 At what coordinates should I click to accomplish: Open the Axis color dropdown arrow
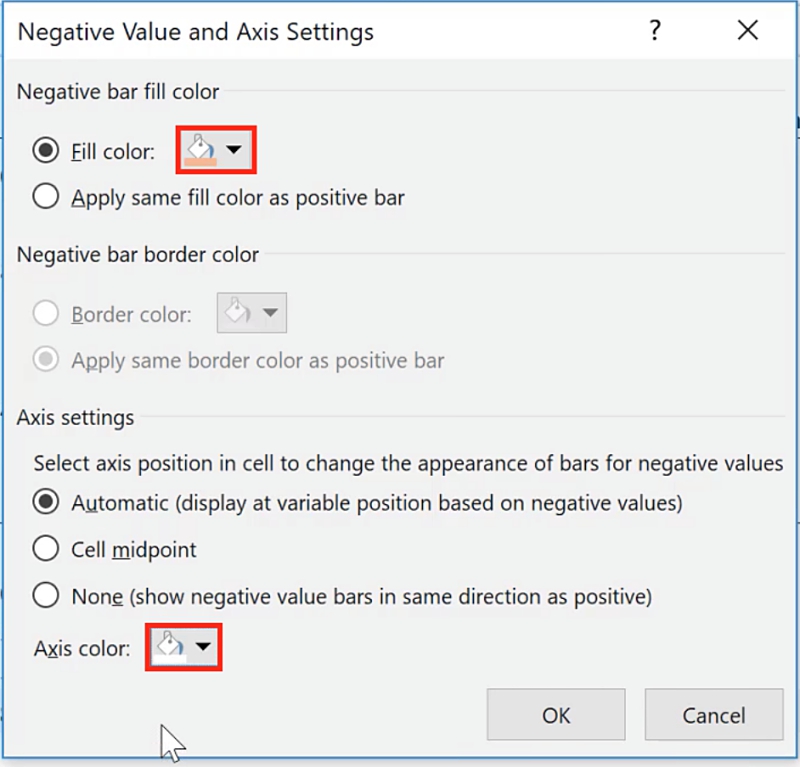pos(203,648)
